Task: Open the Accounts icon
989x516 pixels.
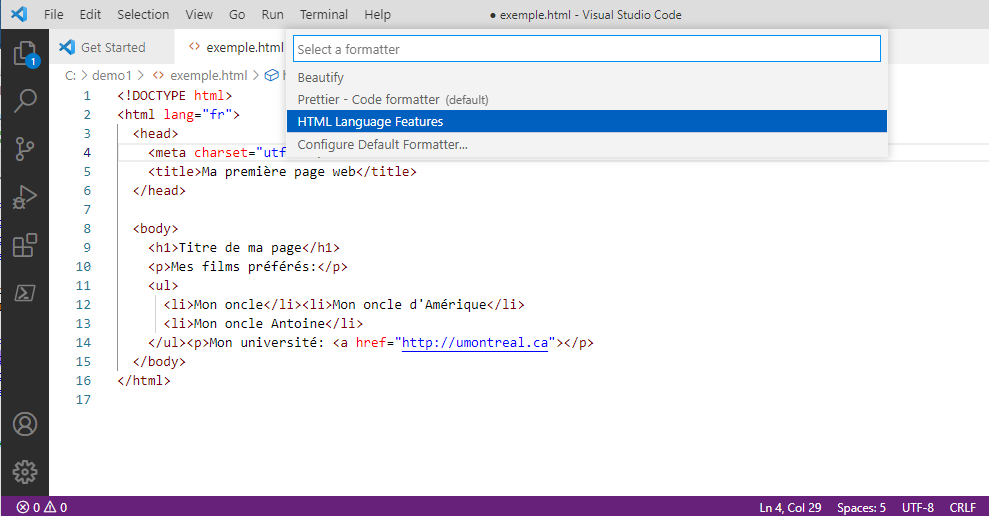Action: [x=25, y=424]
